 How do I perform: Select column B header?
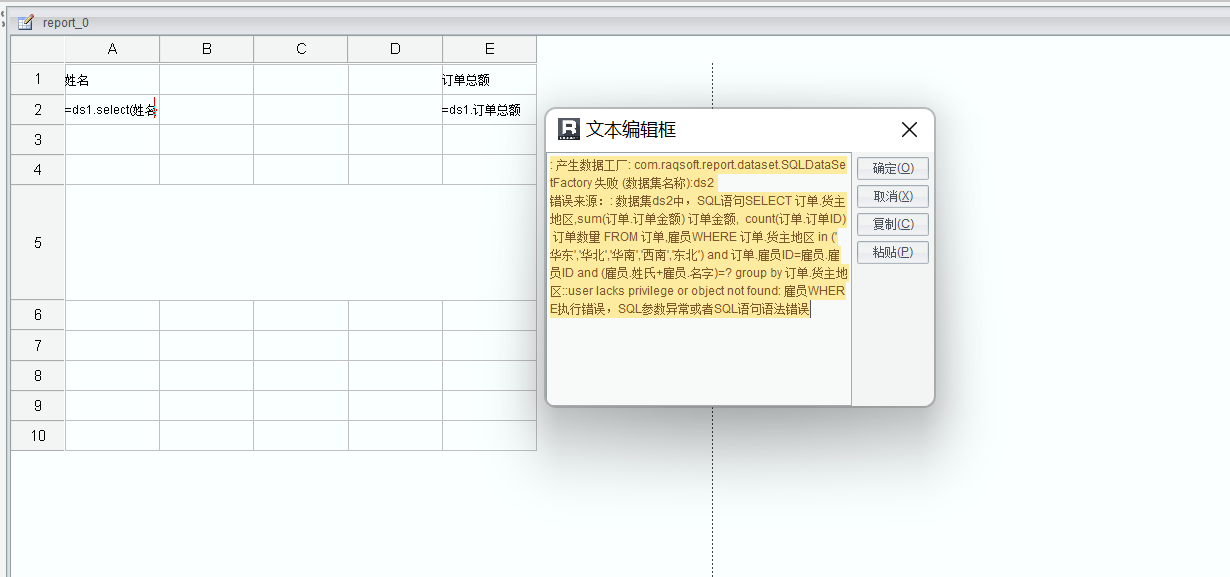click(x=206, y=49)
